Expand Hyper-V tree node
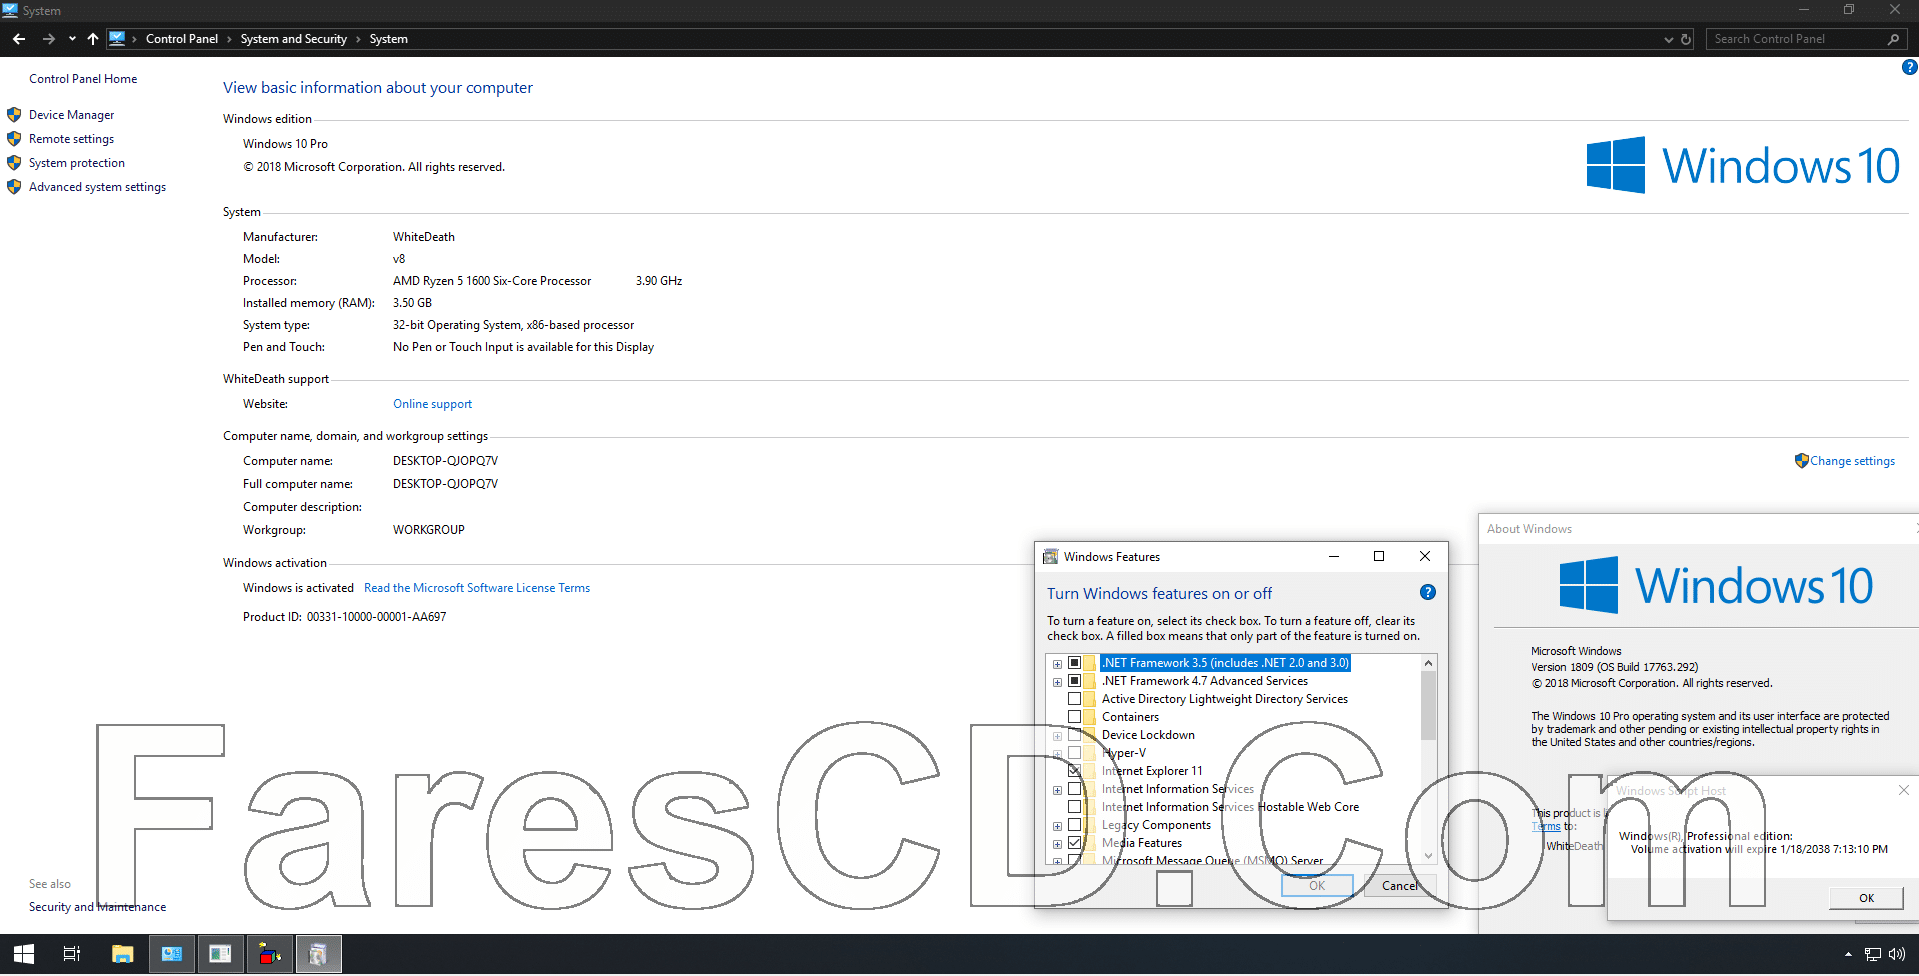 point(1057,754)
